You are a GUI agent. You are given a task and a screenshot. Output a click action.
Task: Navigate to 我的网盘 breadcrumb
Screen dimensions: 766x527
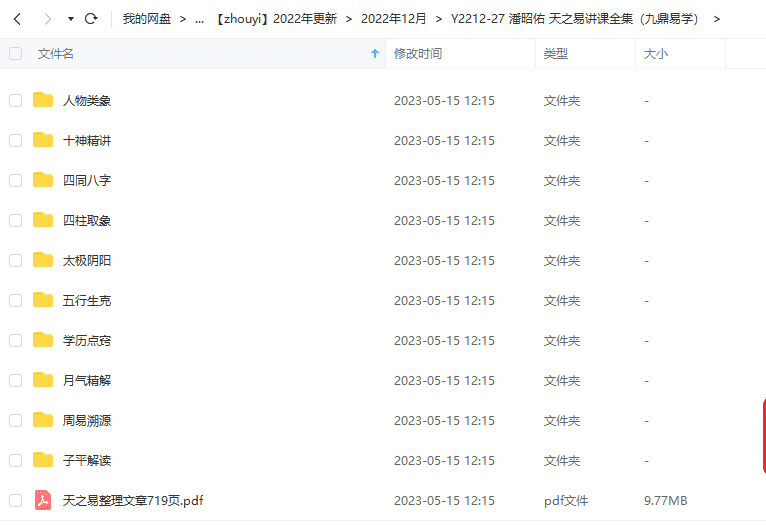click(x=147, y=19)
